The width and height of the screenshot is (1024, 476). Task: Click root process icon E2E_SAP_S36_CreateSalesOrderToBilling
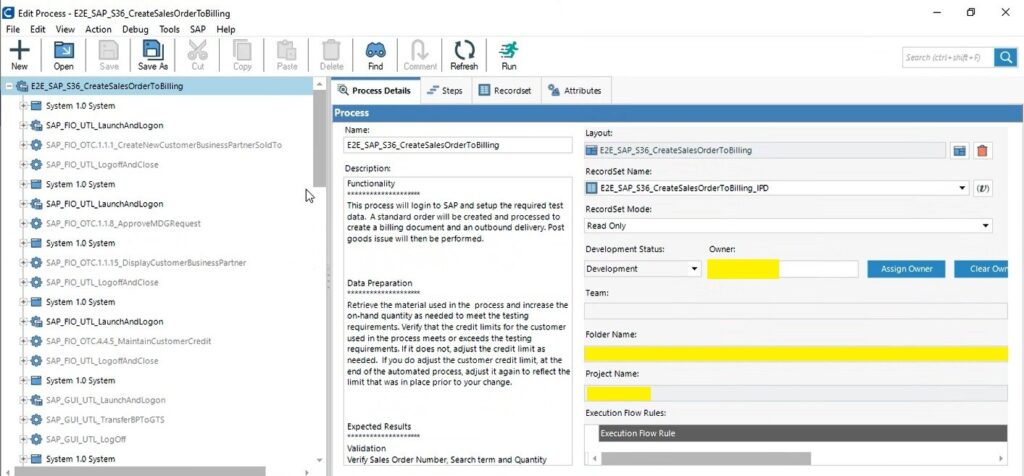coord(22,86)
